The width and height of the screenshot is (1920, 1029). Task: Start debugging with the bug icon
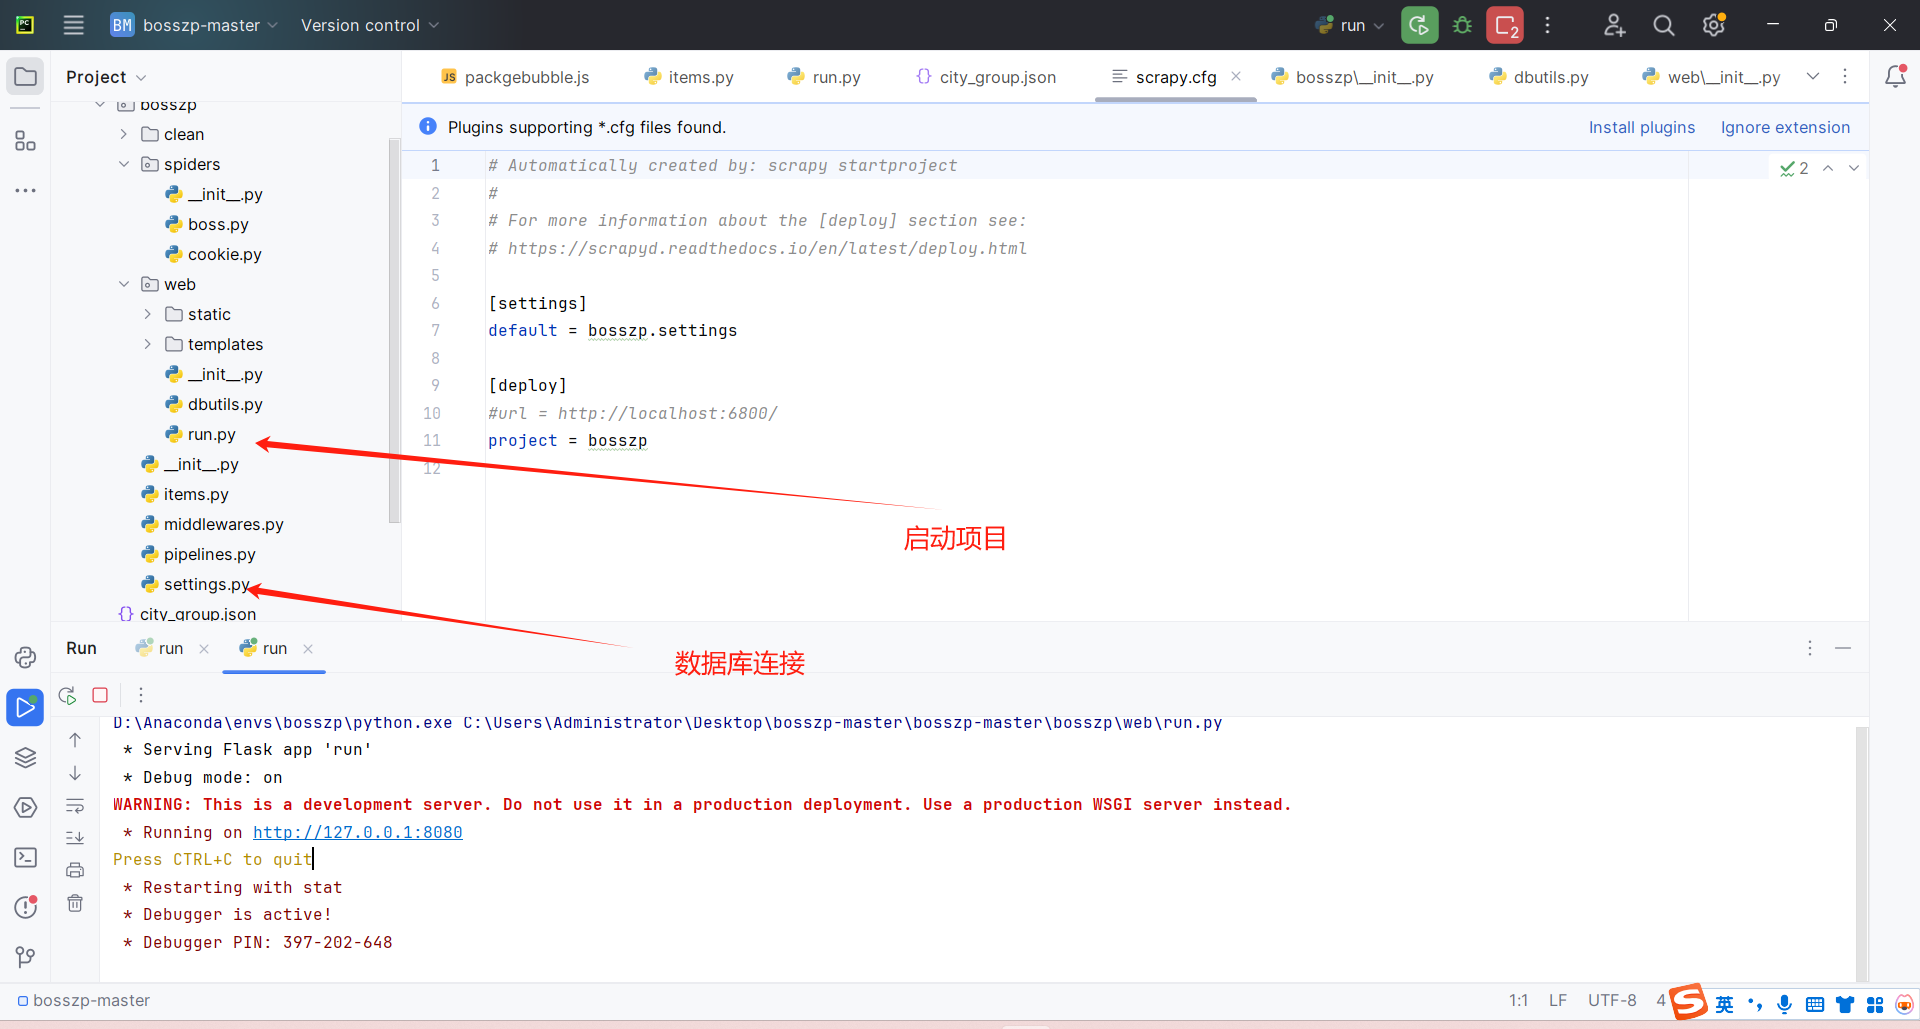tap(1461, 25)
